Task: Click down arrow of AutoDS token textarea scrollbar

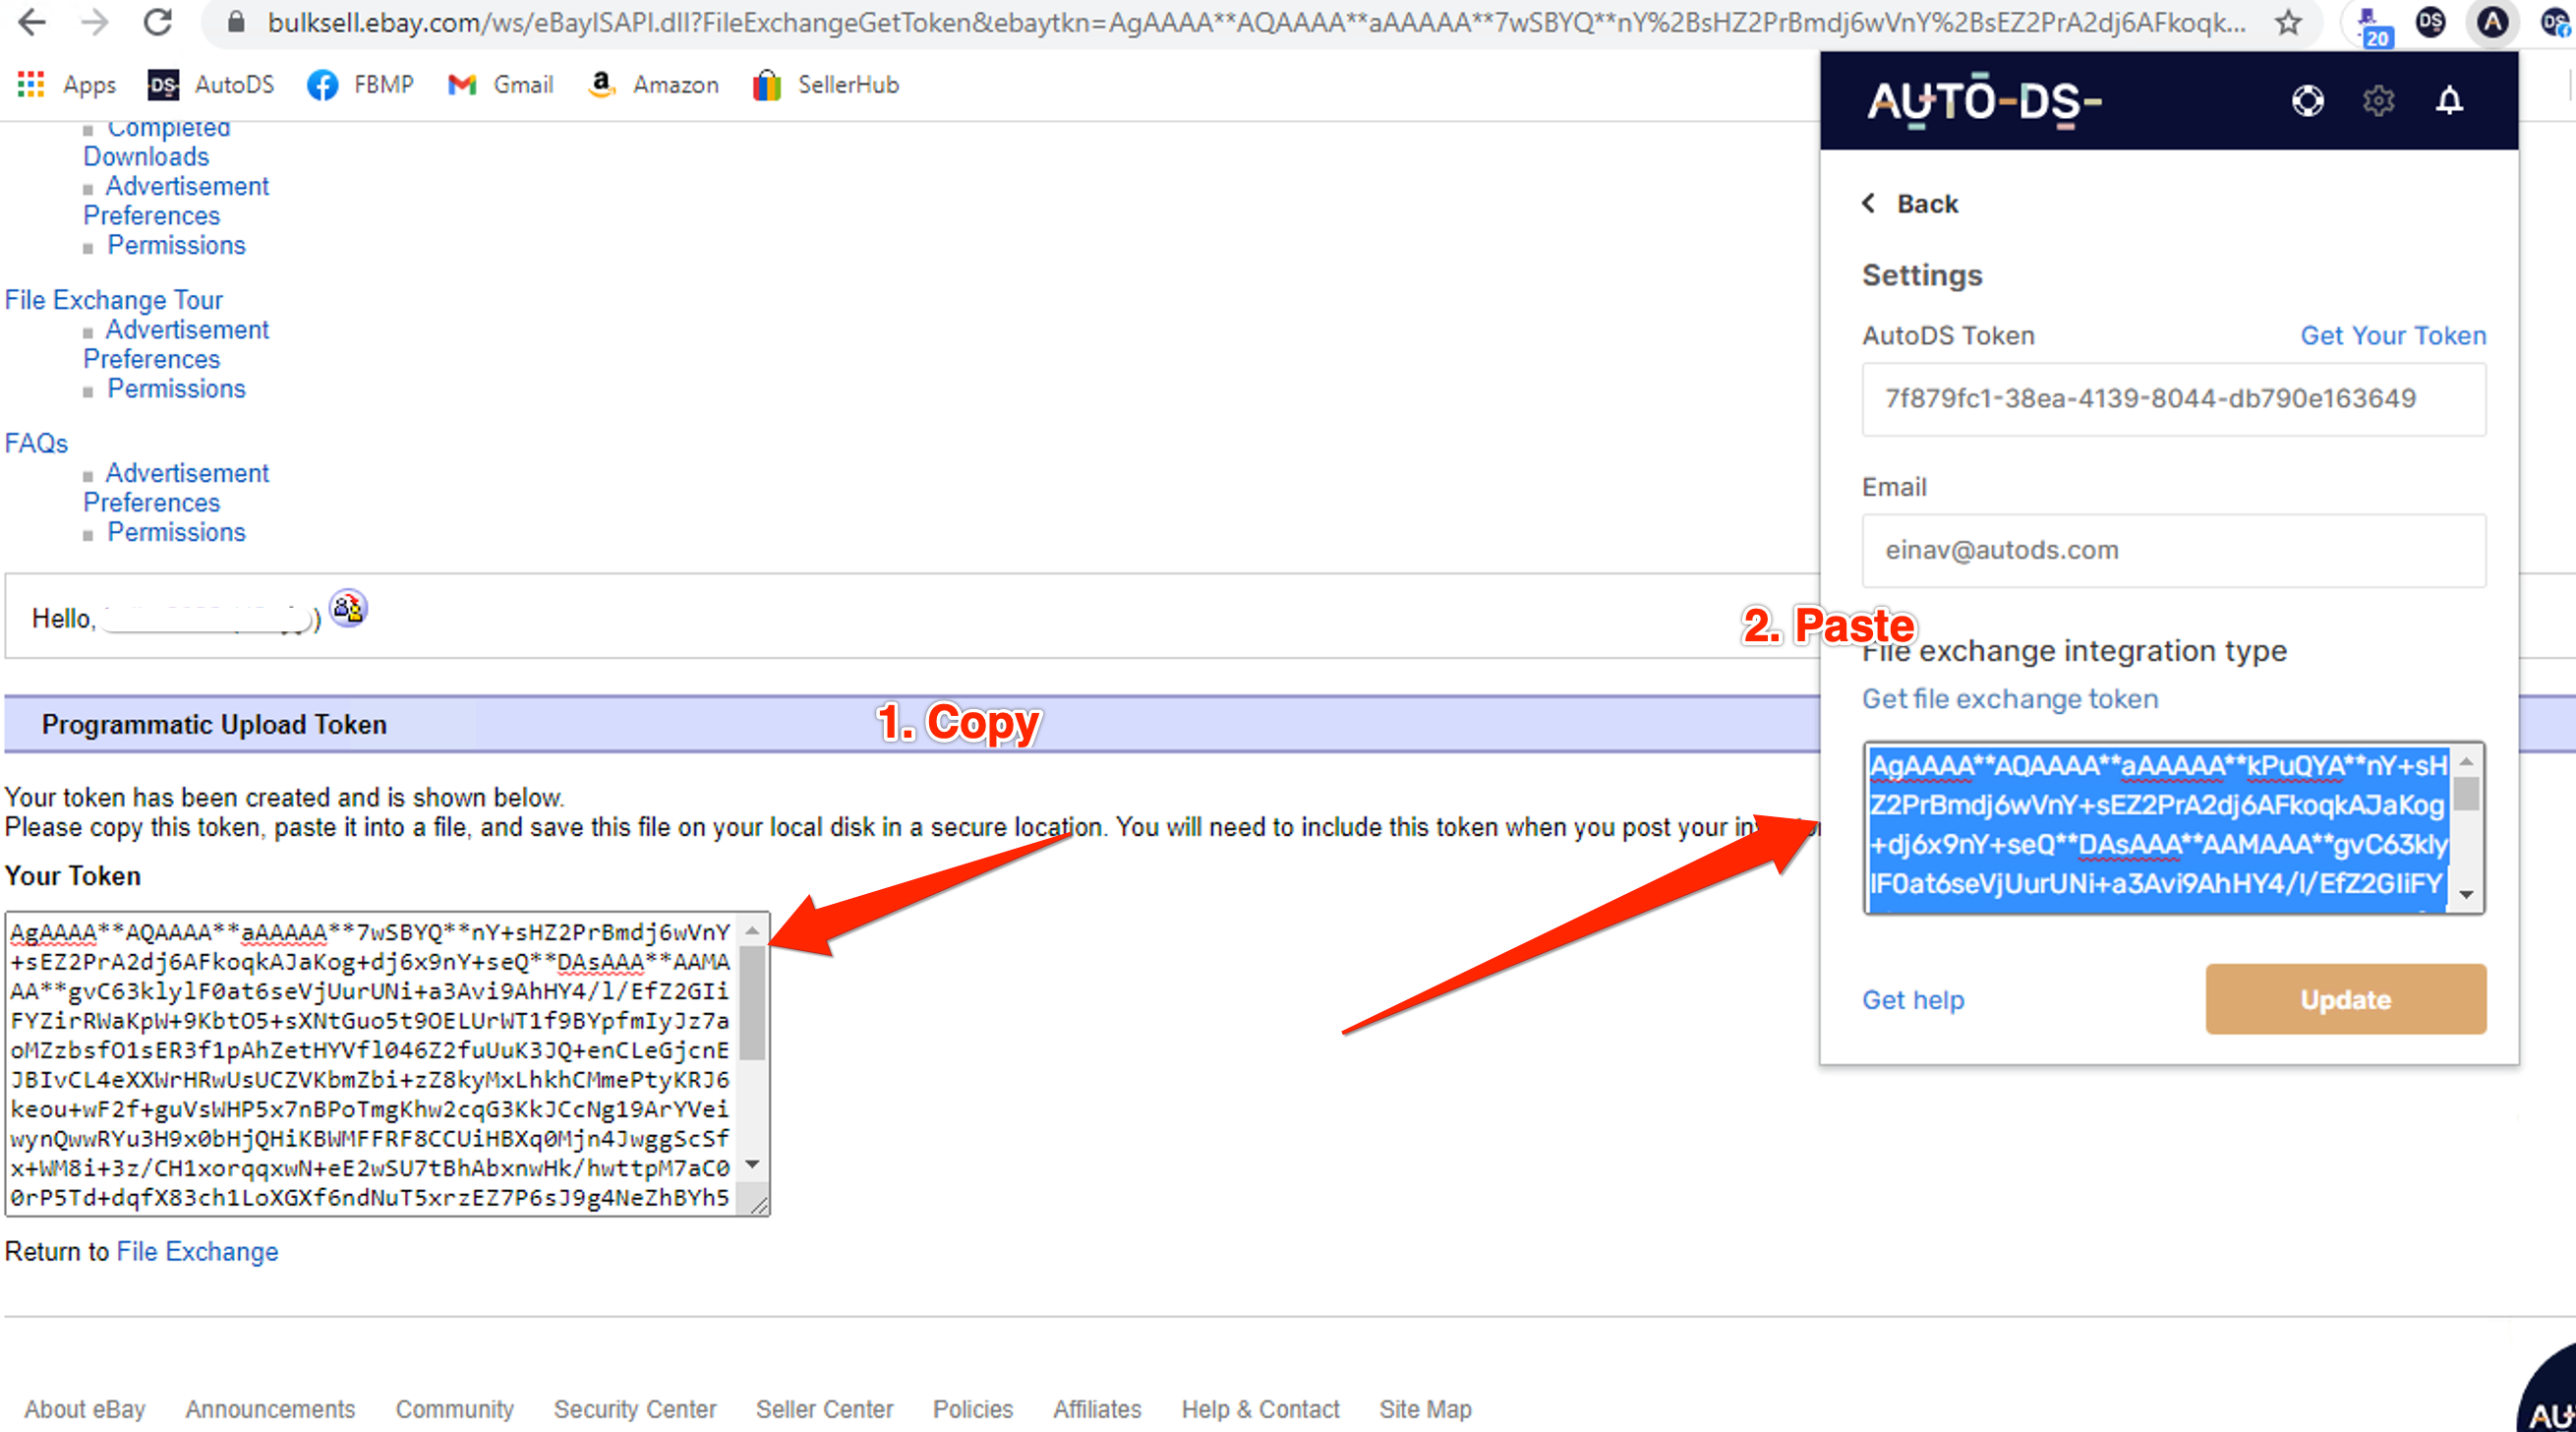Action: point(2467,895)
